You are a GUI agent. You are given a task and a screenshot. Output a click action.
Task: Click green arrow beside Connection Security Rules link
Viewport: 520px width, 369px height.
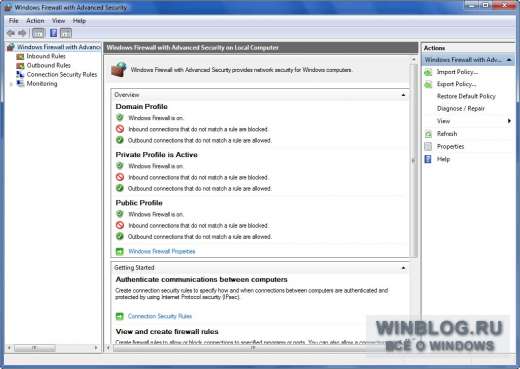[120, 316]
